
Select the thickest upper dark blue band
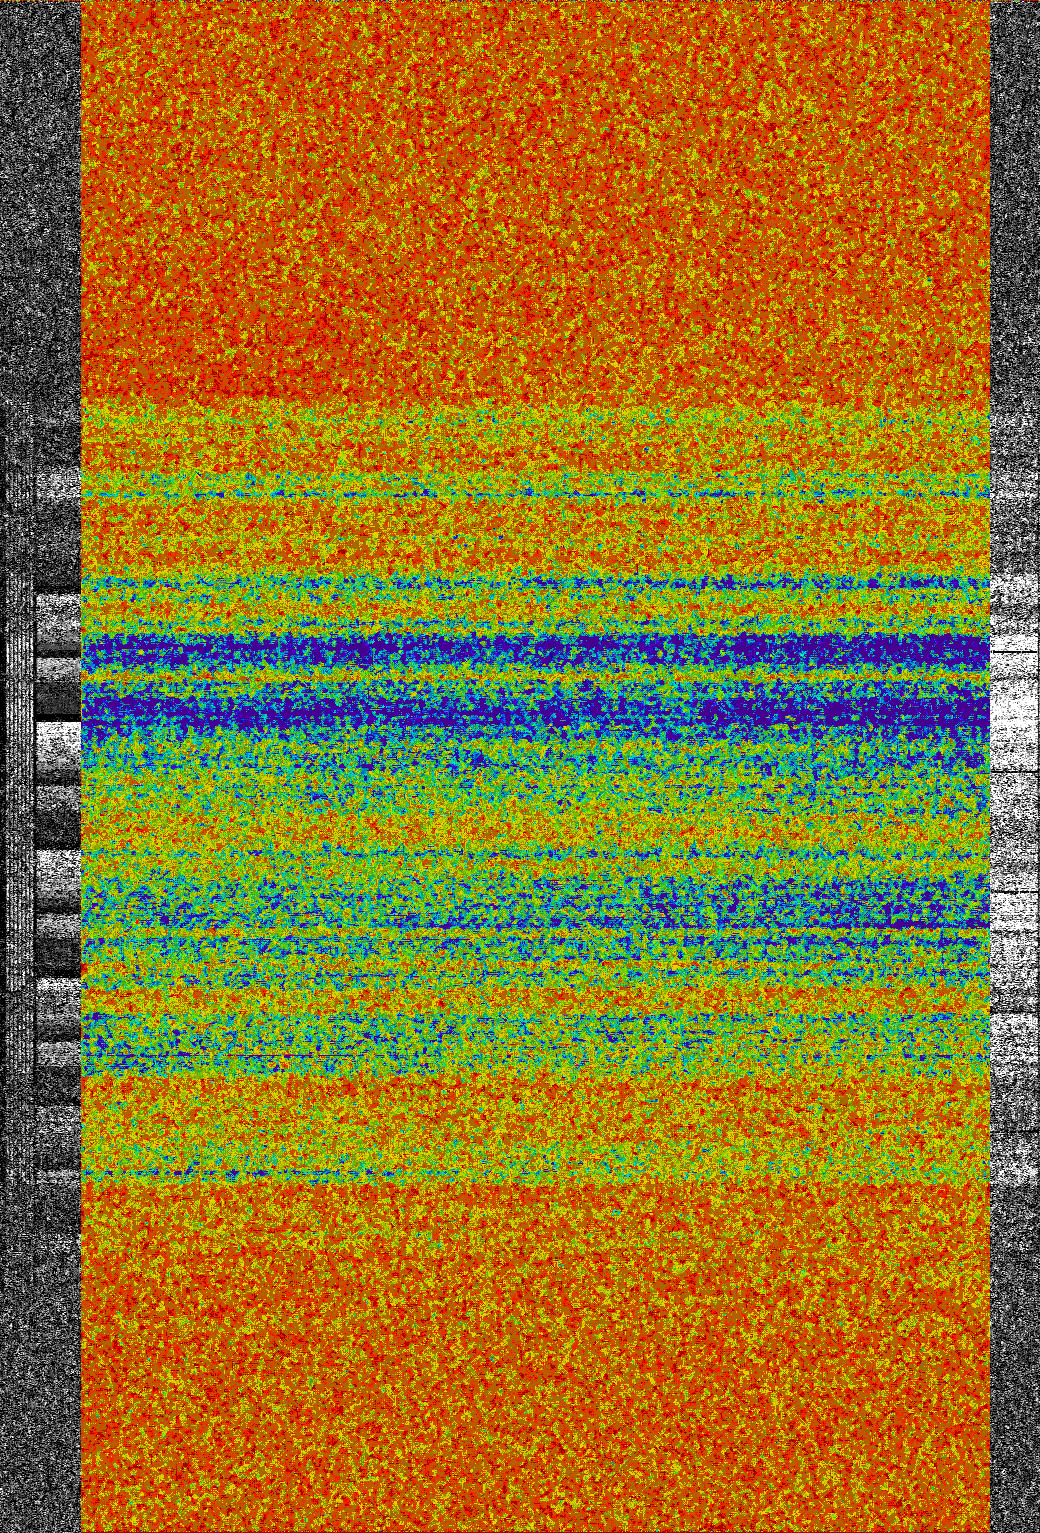tap(535, 652)
